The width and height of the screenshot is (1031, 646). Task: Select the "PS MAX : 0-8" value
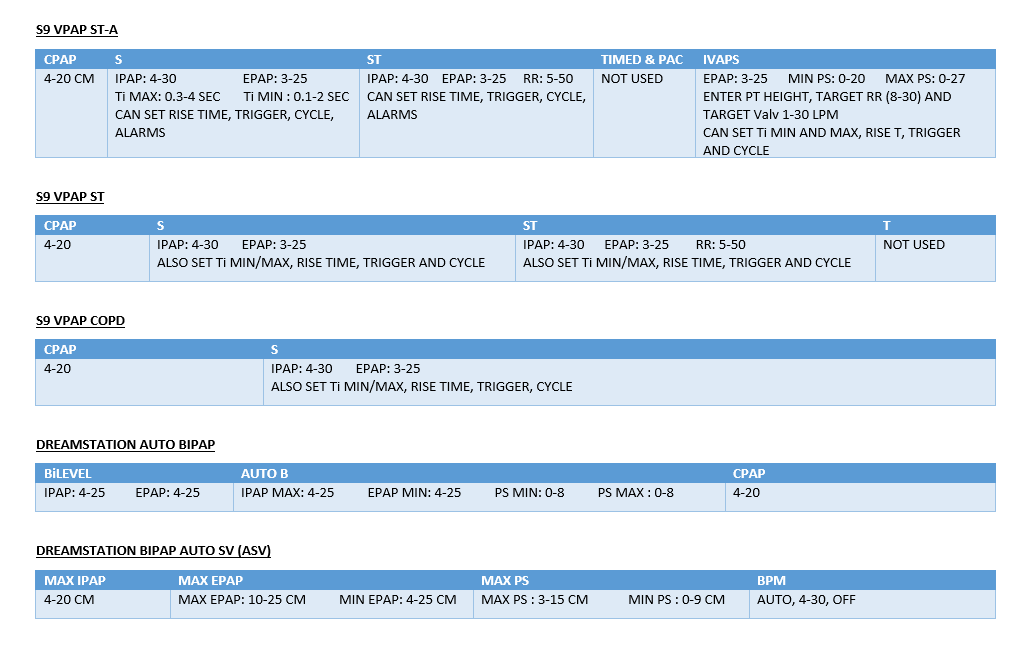636,493
